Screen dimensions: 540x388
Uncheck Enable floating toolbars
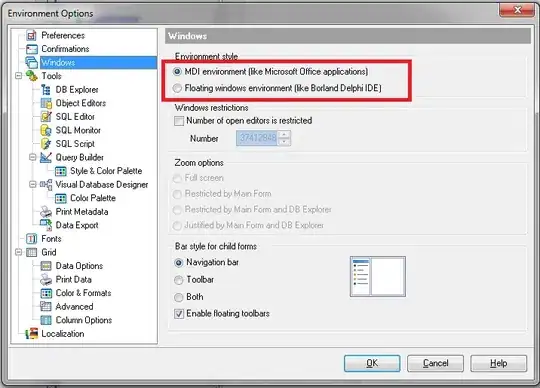pyautogui.click(x=179, y=314)
